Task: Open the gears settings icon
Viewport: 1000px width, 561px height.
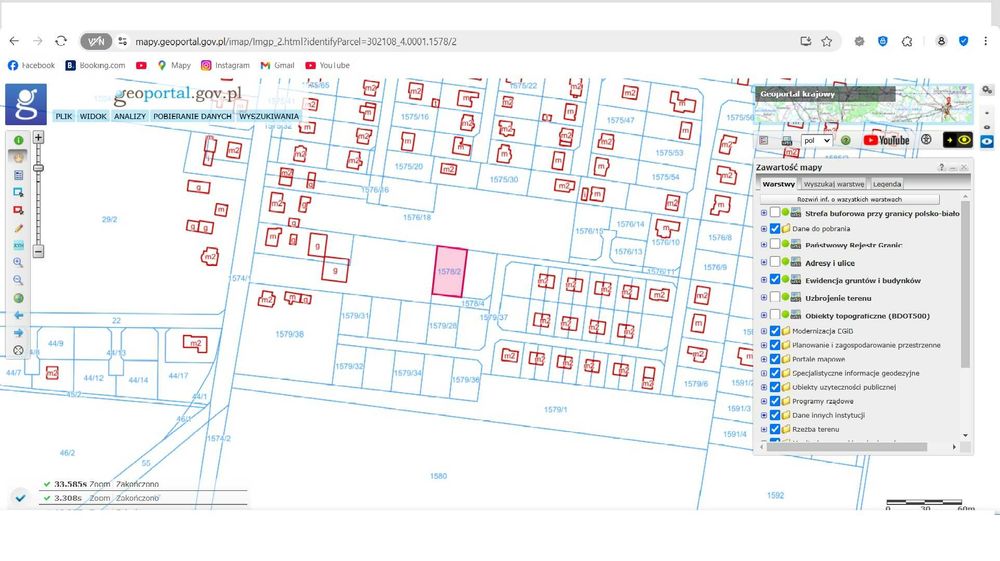Action: pos(987,90)
